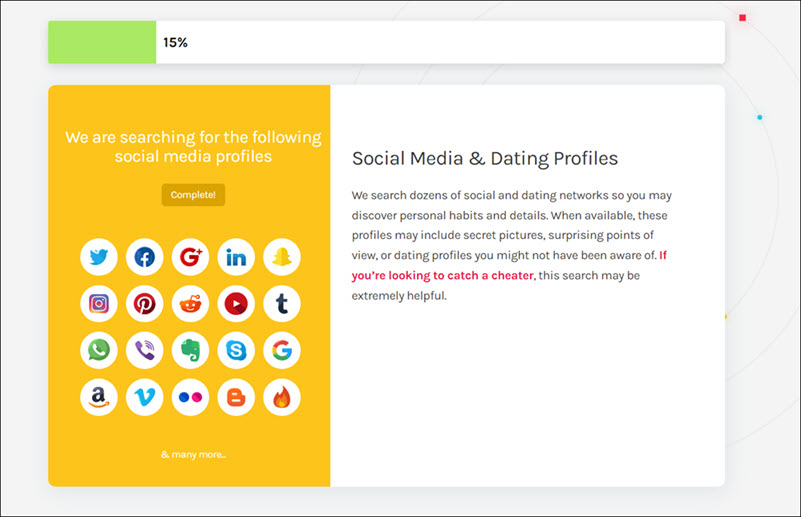Click the Google Plus icon
This screenshot has width=801, height=517.
(x=190, y=257)
